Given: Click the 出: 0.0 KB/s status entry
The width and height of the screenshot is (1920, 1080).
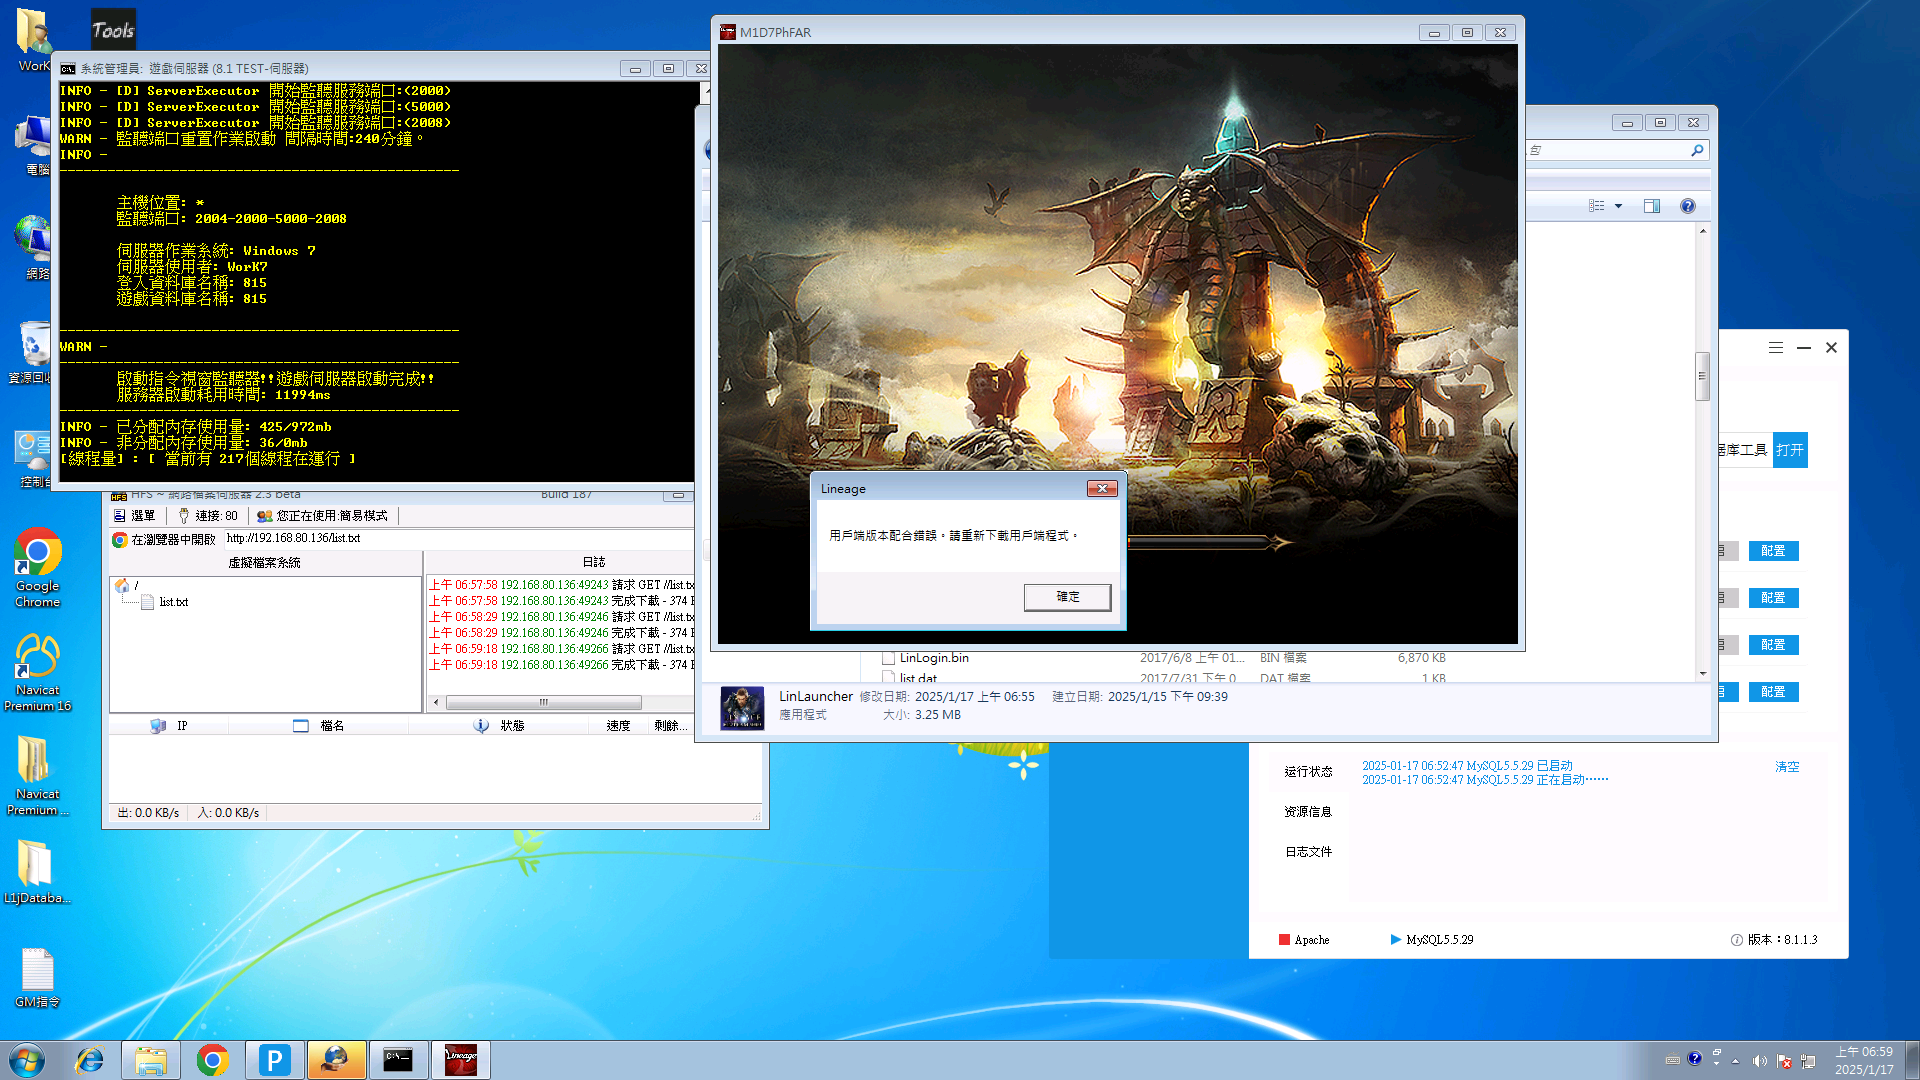Looking at the screenshot, I should coord(148,813).
